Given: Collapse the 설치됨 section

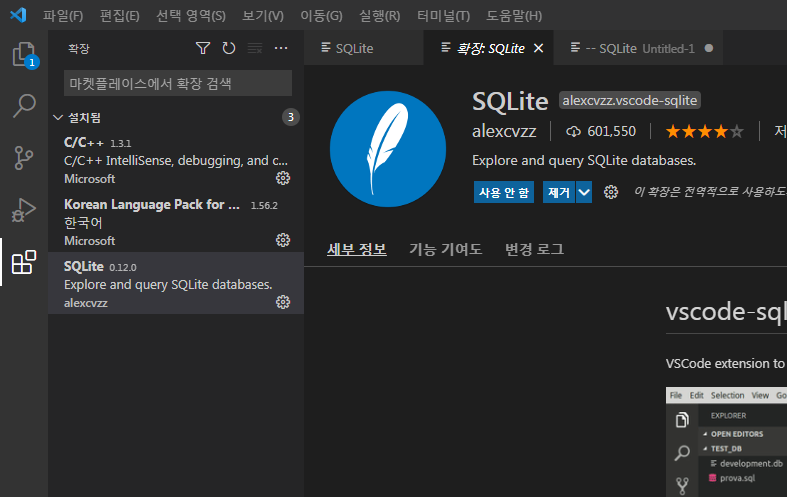Looking at the screenshot, I should [58, 117].
